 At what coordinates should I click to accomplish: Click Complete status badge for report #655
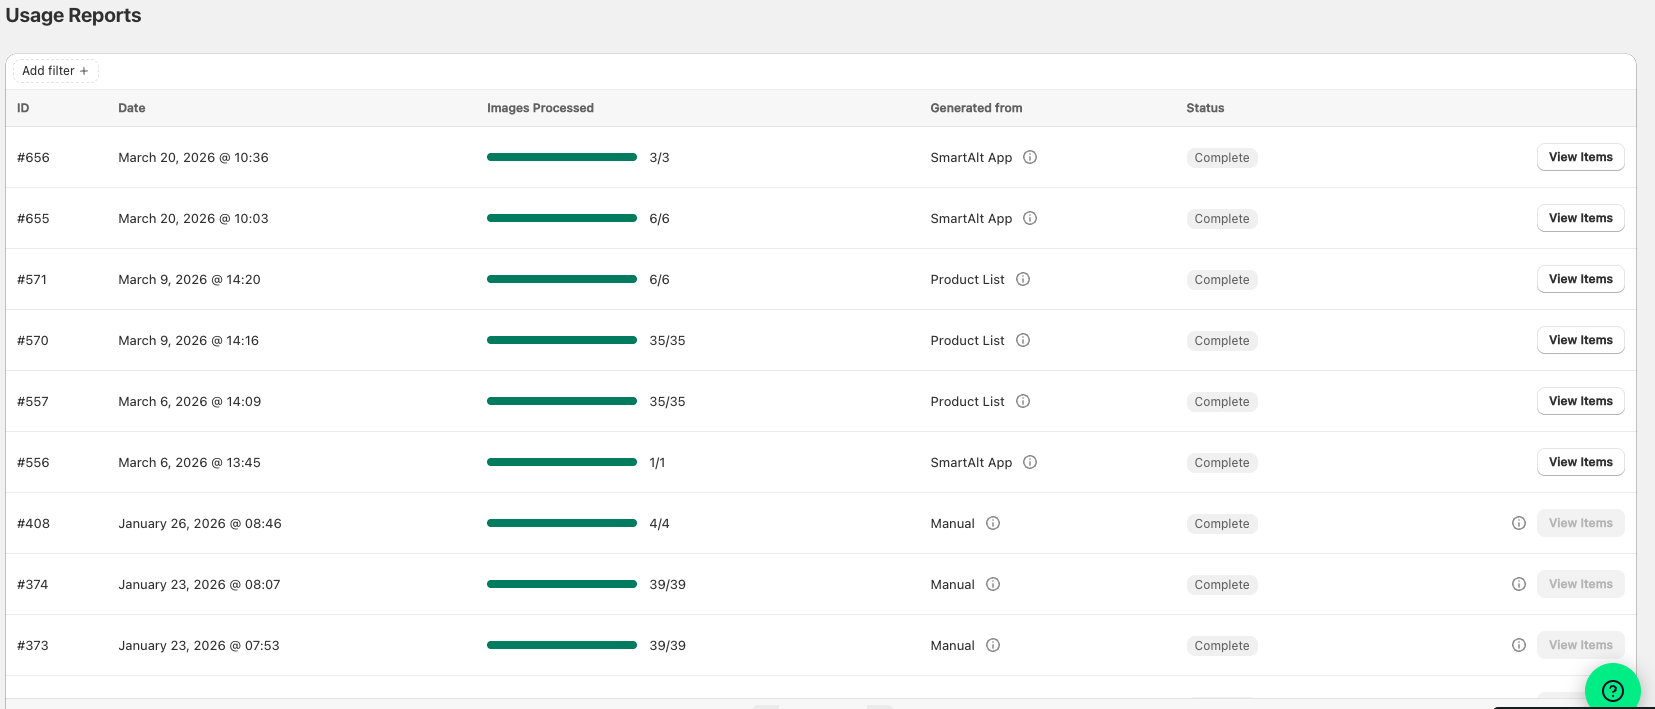click(1222, 219)
